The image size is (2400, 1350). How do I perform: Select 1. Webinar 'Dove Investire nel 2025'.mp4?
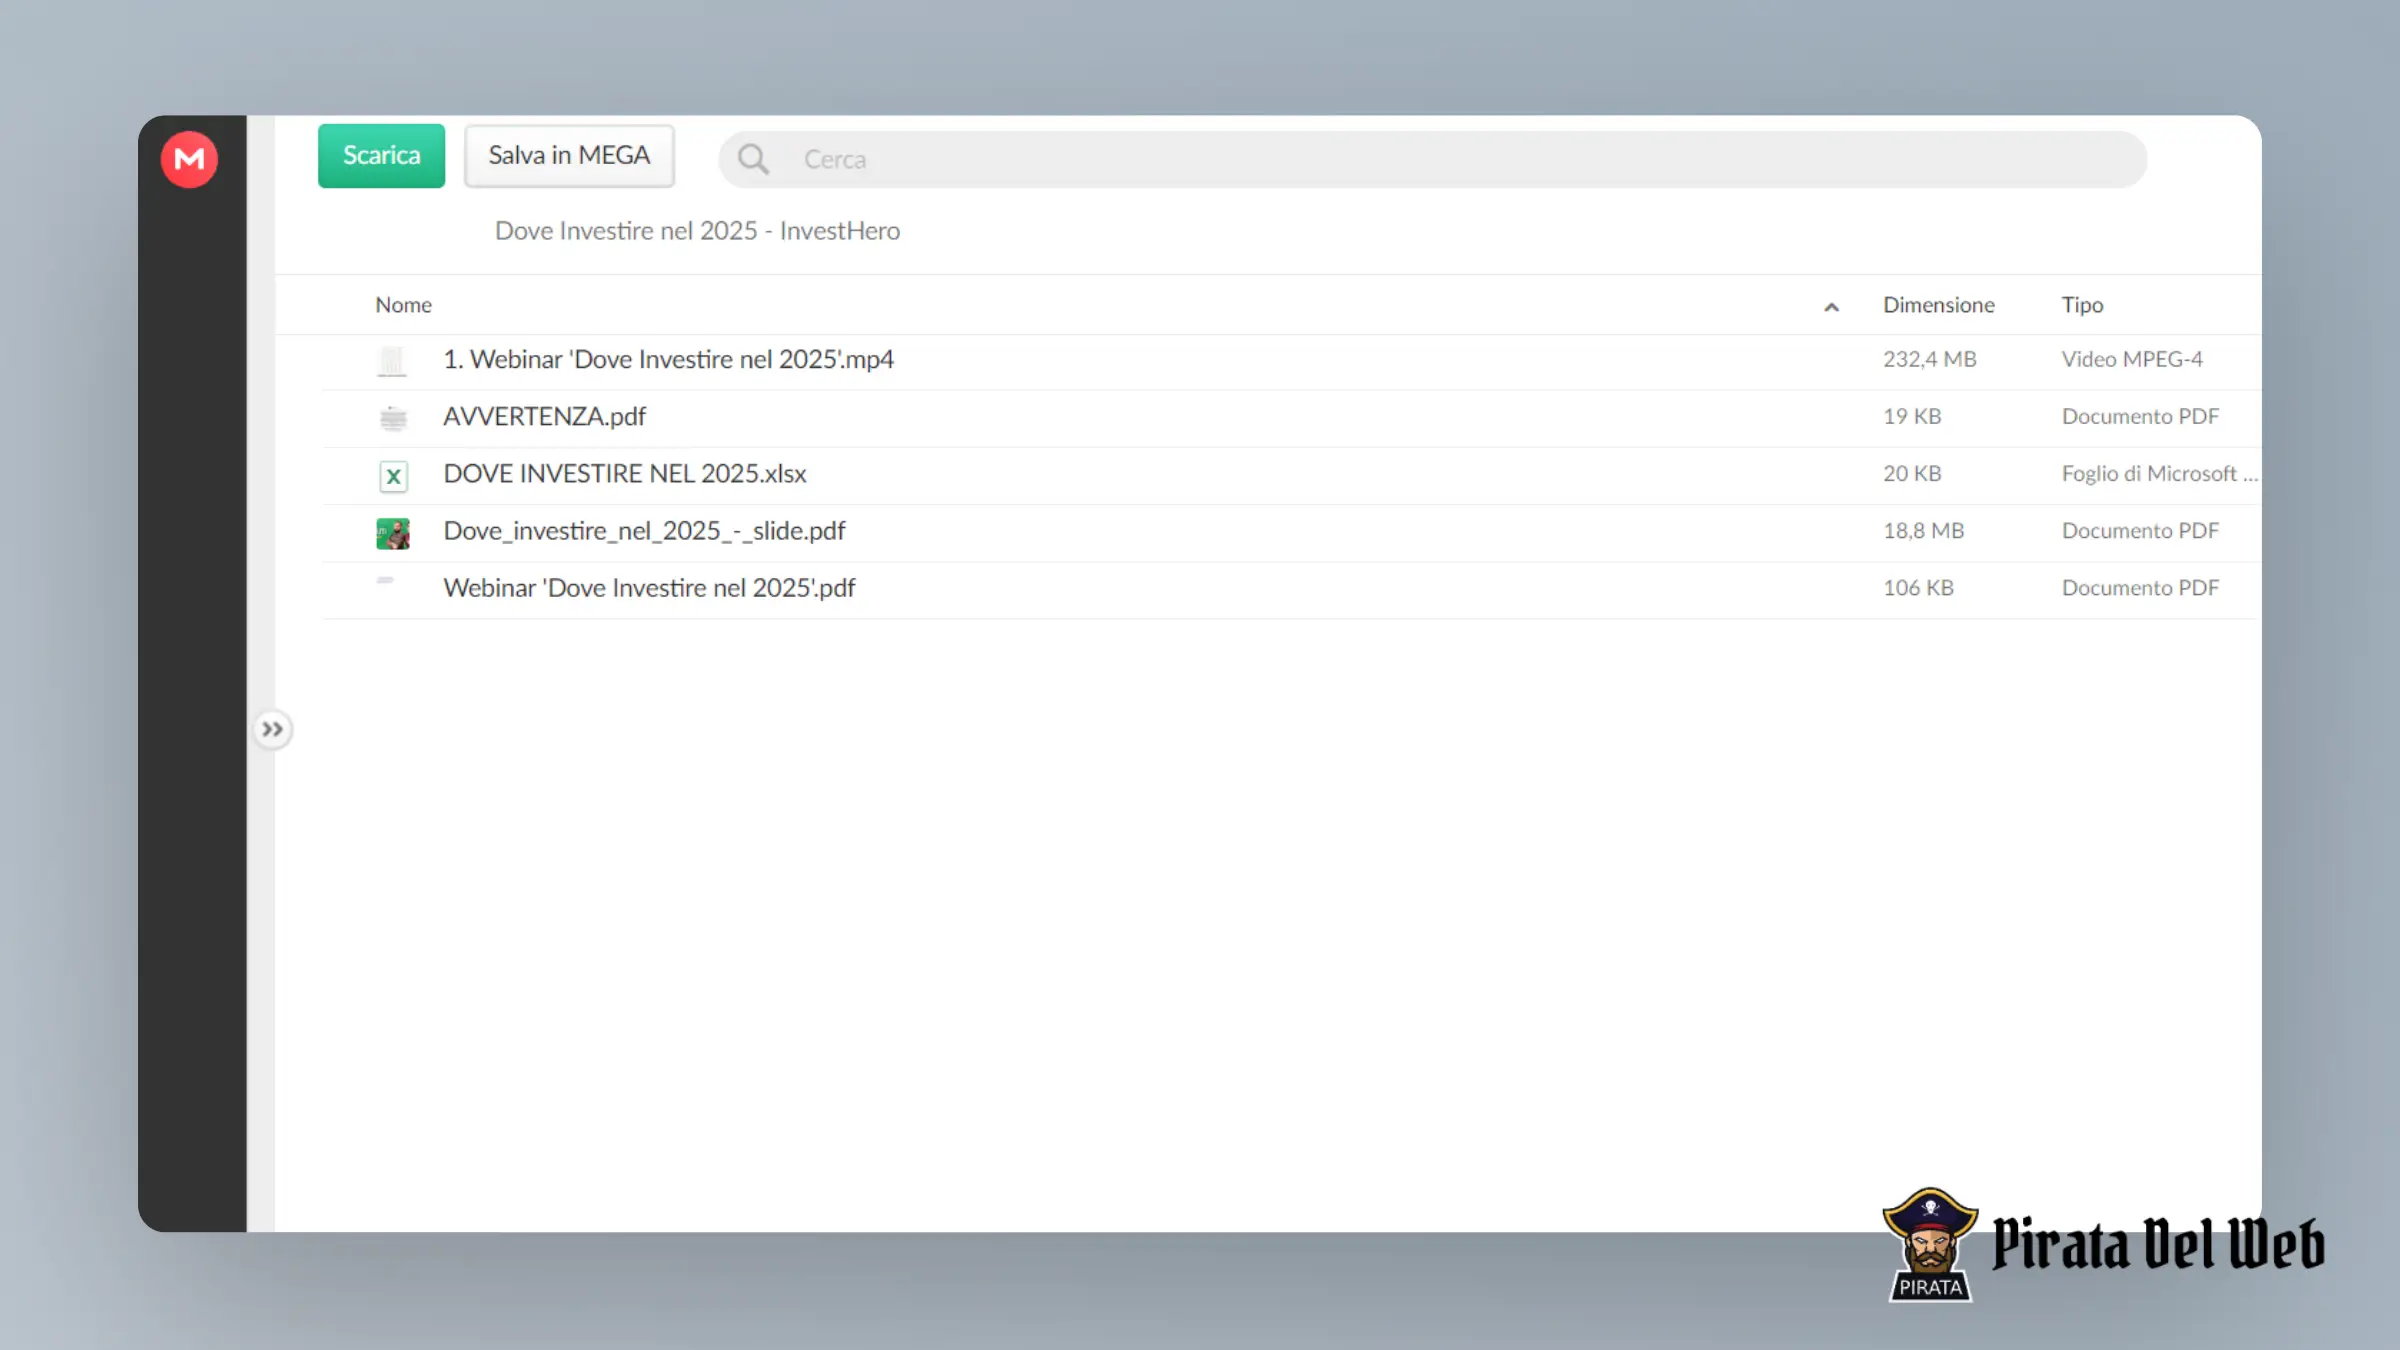[x=668, y=360]
